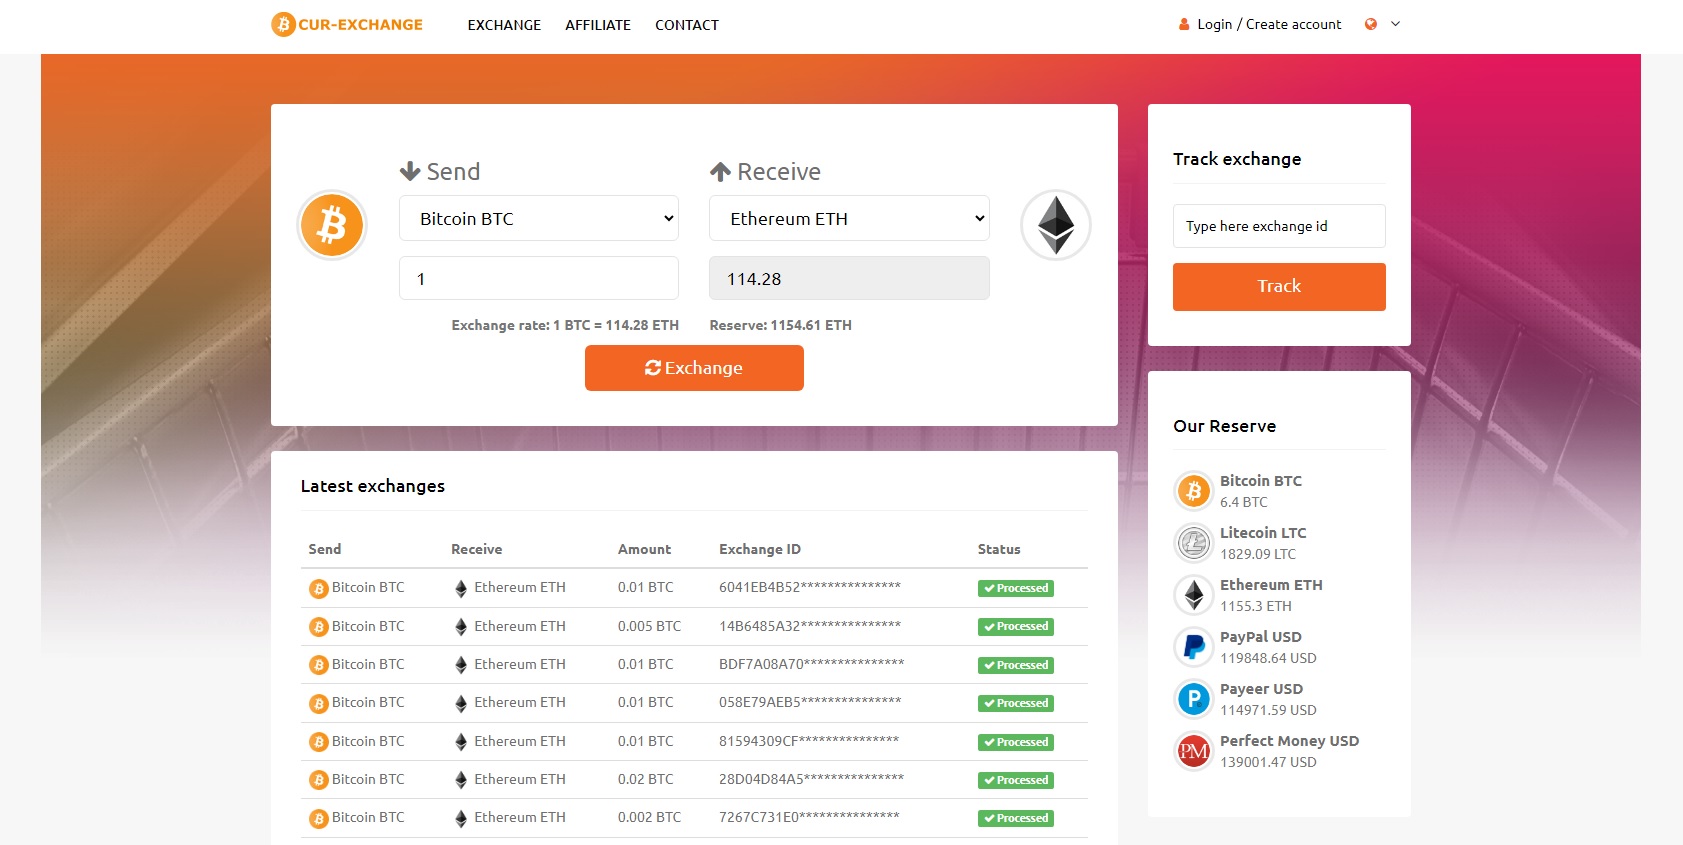Click Ethereum icon in 81594309CF row

pos(461,742)
